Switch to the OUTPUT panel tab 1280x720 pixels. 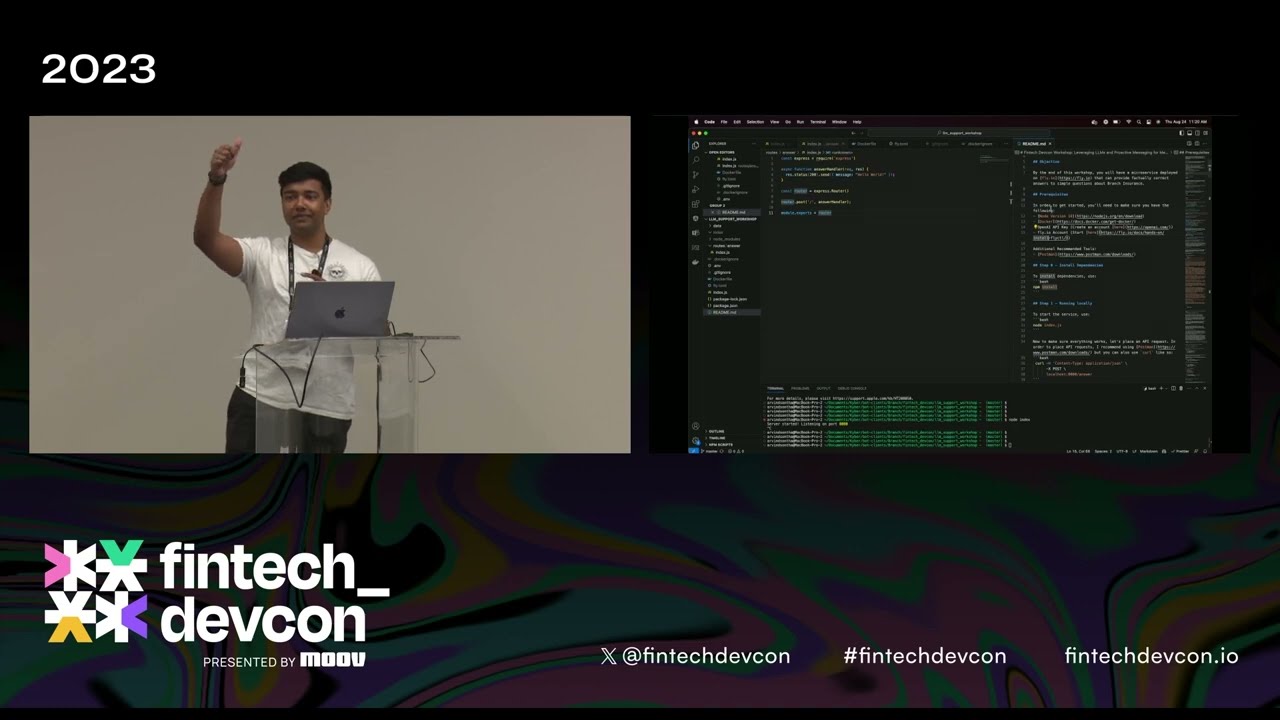pyautogui.click(x=824, y=388)
